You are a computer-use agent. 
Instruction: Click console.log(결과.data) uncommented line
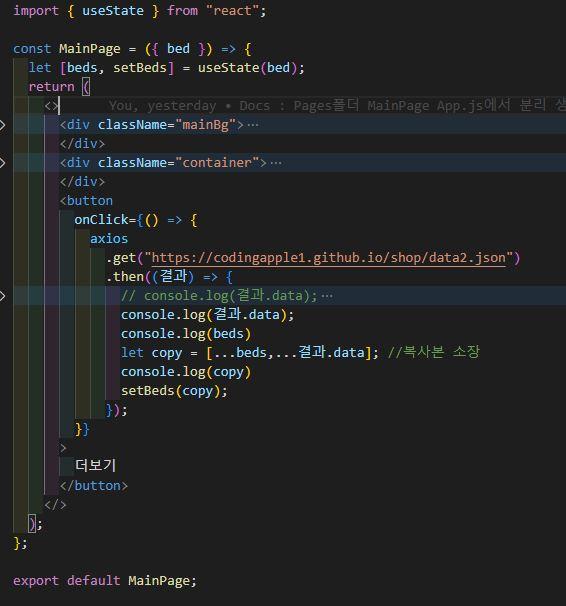pos(207,315)
